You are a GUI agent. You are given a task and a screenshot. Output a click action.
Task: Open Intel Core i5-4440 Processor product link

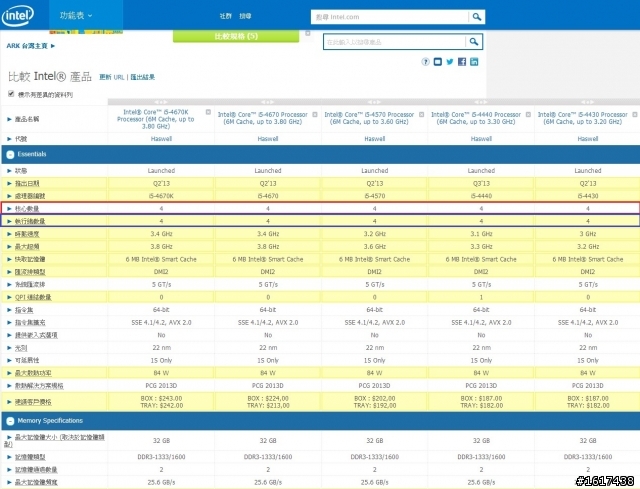[x=476, y=118]
